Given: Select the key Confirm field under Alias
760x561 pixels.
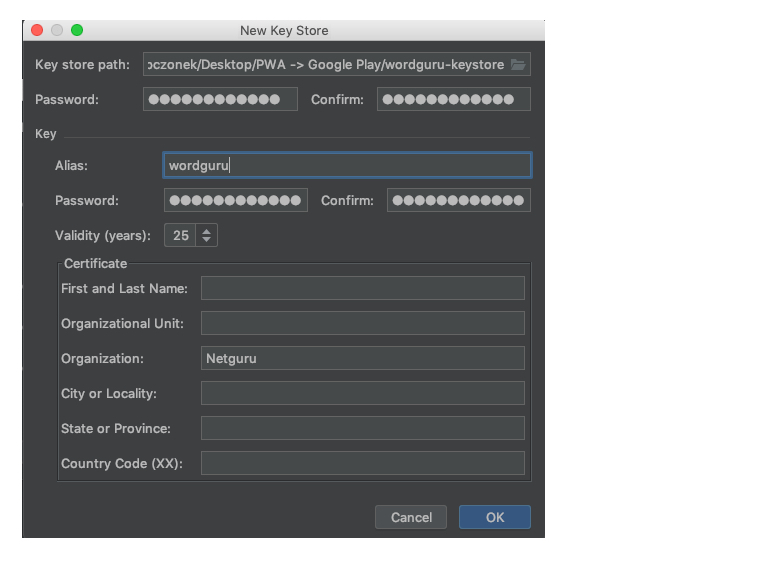Looking at the screenshot, I should [459, 200].
